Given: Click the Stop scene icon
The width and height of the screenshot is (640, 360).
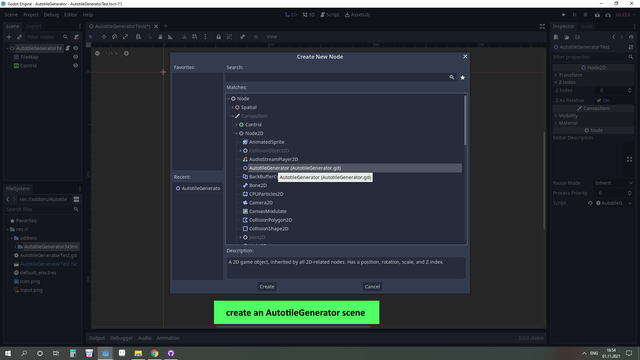Looking at the screenshot, I should [585, 15].
